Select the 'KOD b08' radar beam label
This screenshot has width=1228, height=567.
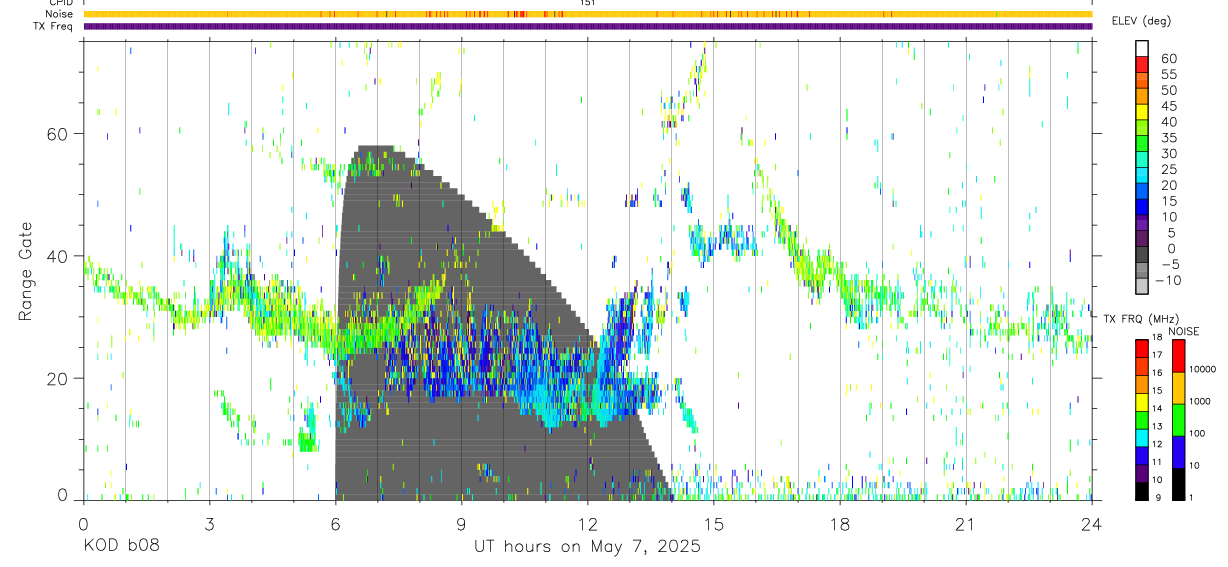120,547
